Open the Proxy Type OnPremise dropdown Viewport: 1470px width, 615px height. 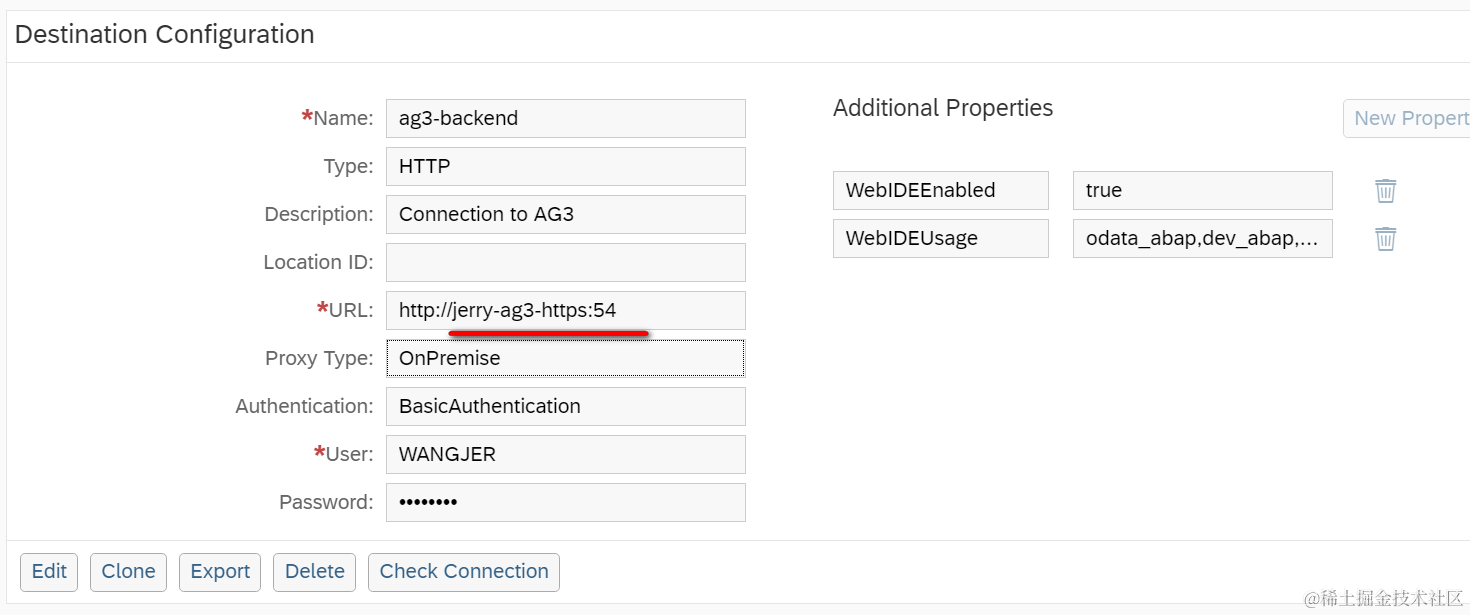tap(565, 358)
